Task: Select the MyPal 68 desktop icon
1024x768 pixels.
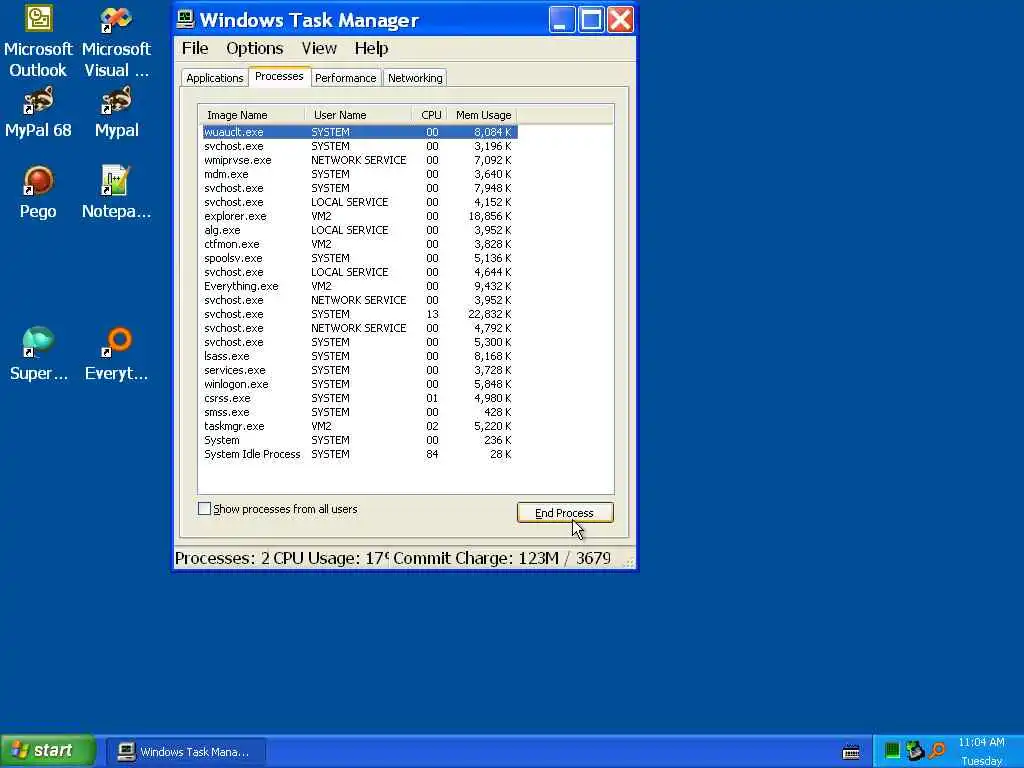Action: click(38, 112)
